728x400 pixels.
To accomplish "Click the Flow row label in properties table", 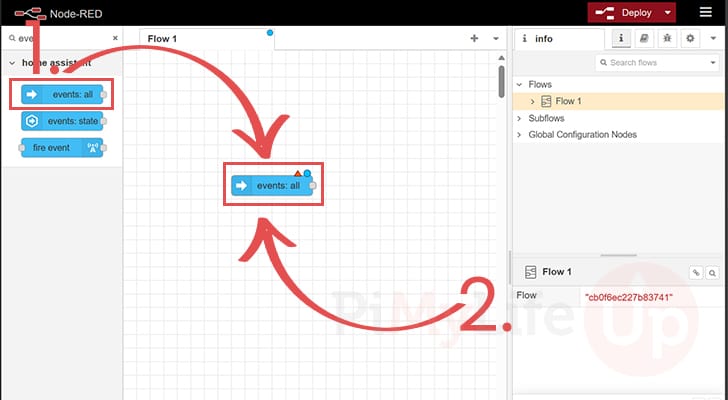I will pos(526,295).
